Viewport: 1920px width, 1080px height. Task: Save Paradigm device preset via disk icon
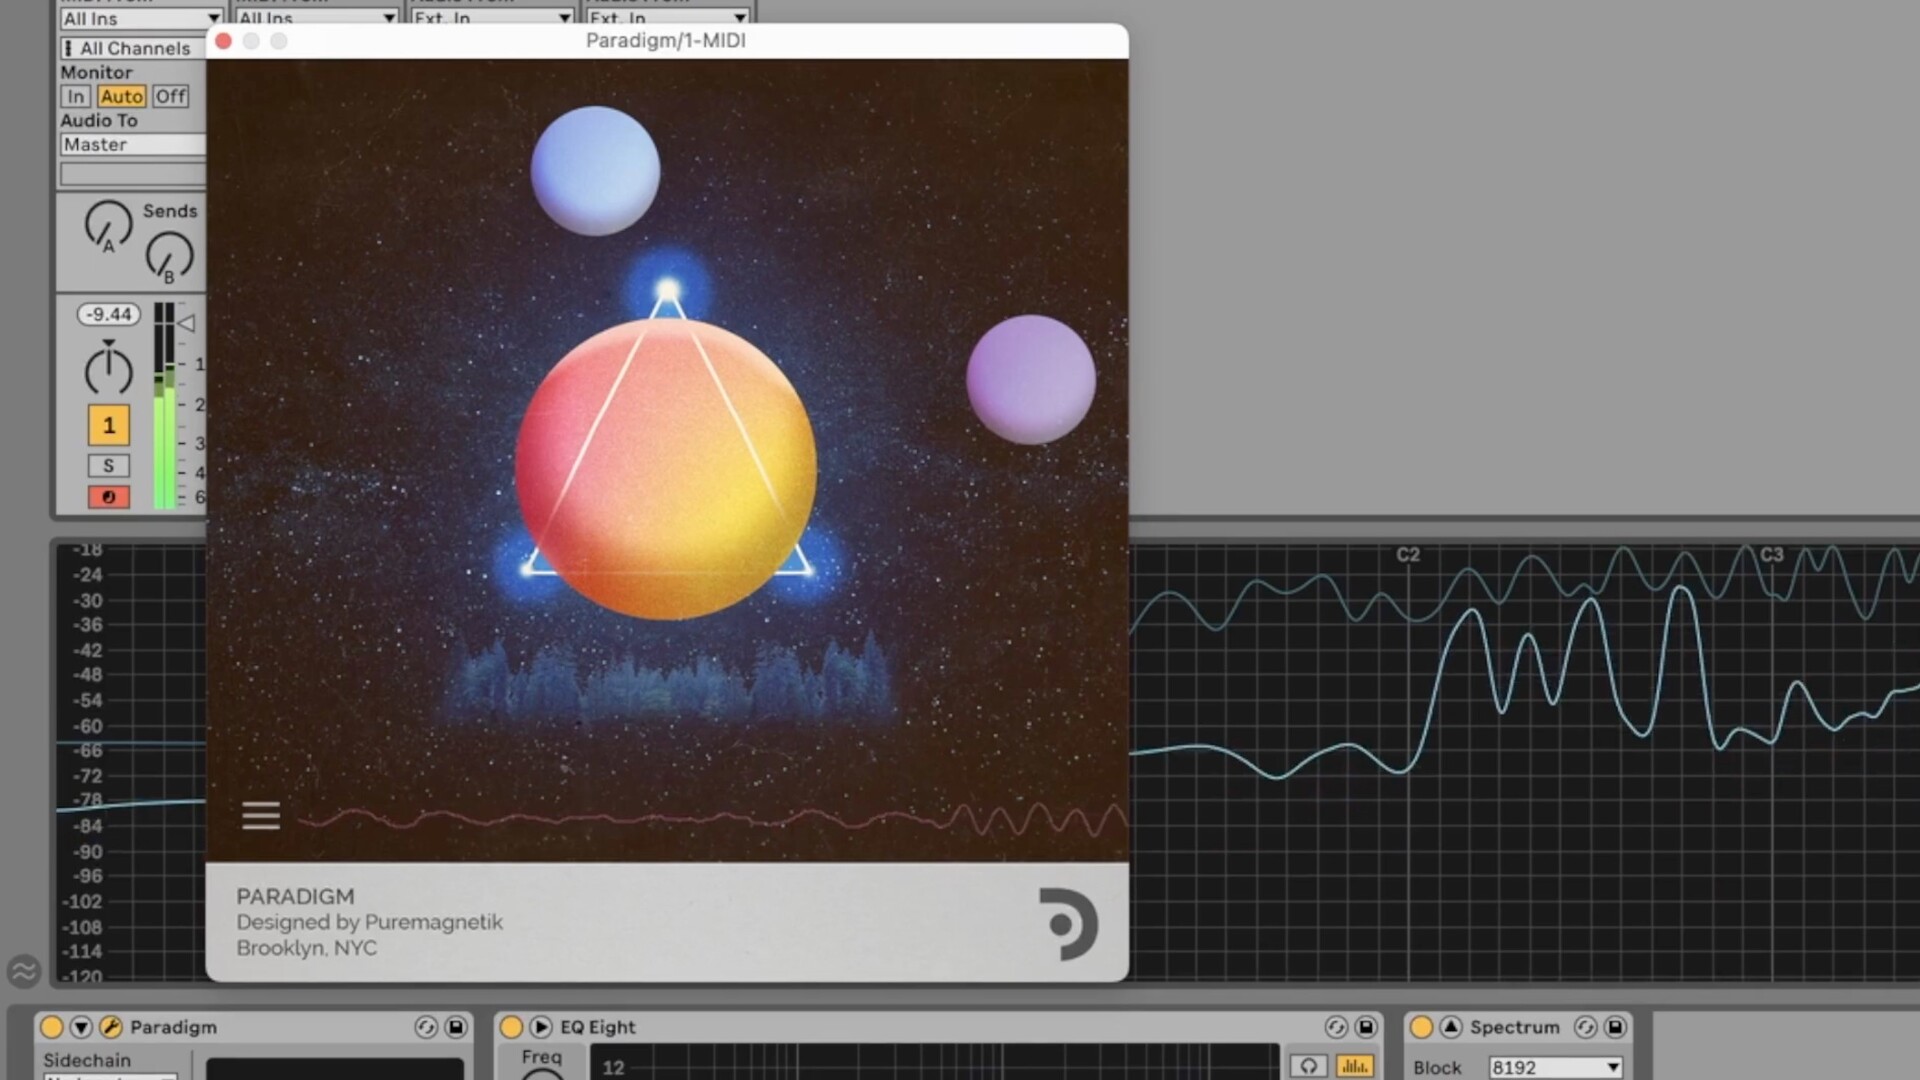456,1027
